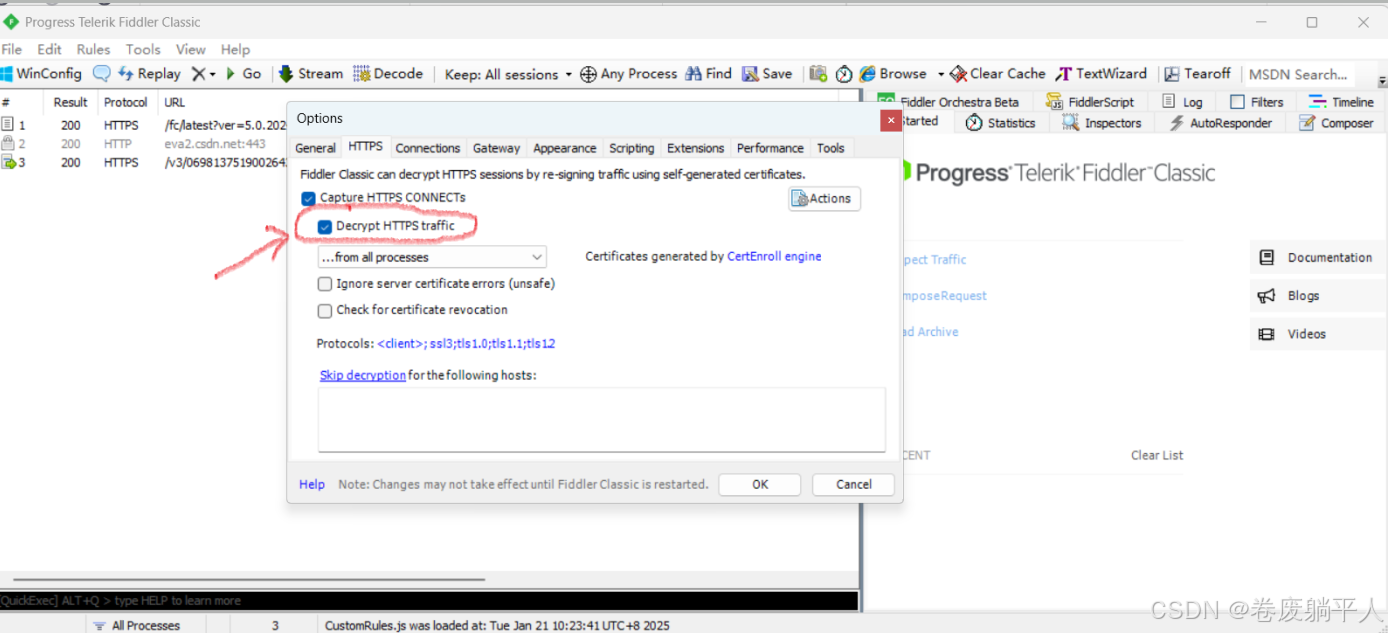Open the TextWizard tool
The height and width of the screenshot is (633, 1388).
(1101, 74)
